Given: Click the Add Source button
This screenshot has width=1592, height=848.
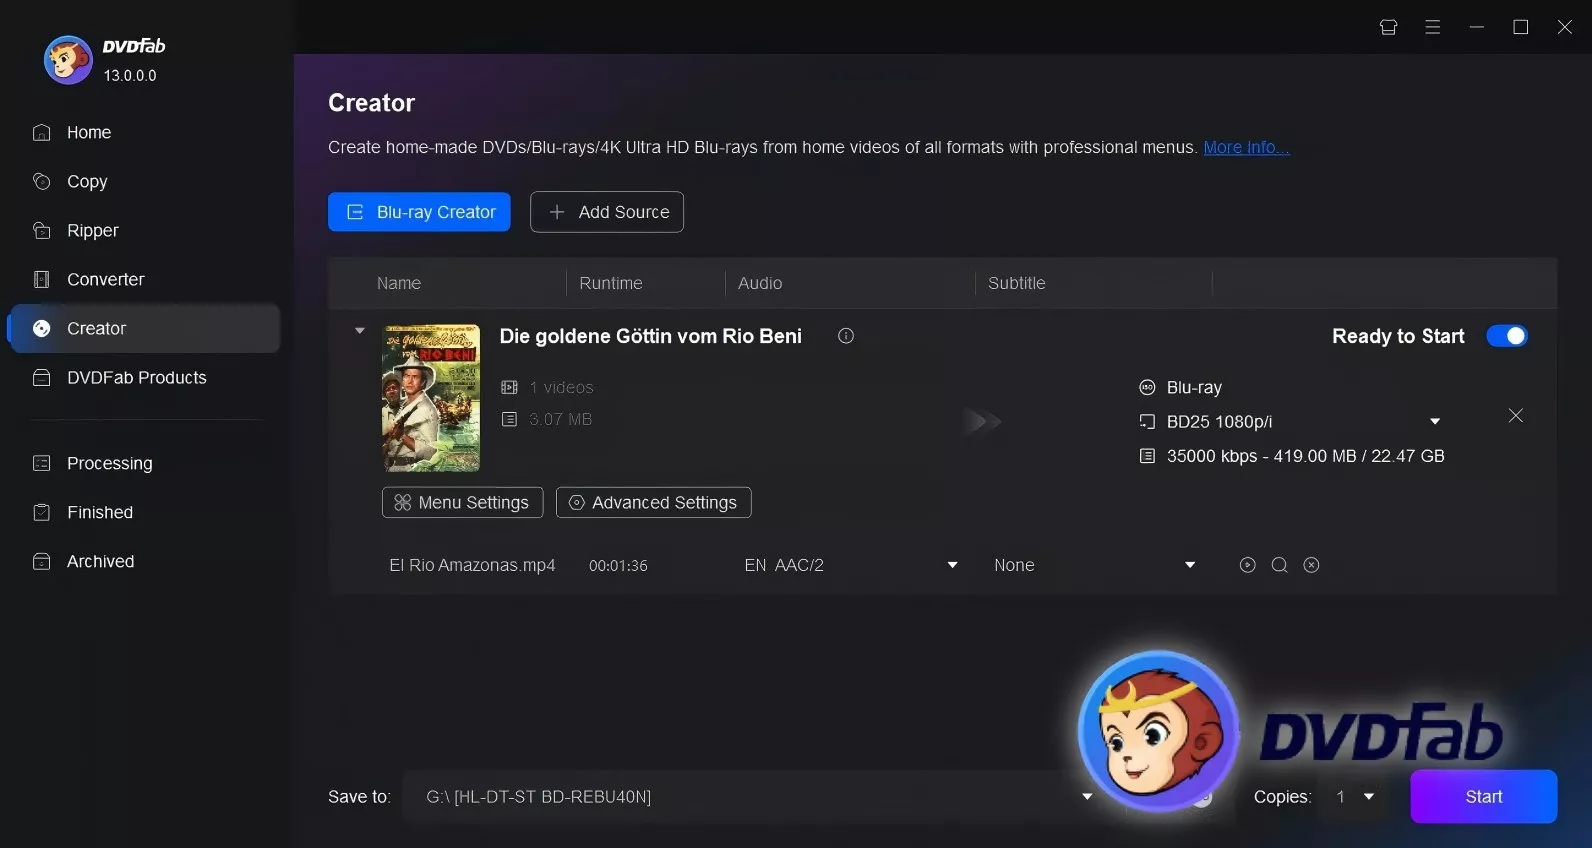Looking at the screenshot, I should click(x=607, y=212).
